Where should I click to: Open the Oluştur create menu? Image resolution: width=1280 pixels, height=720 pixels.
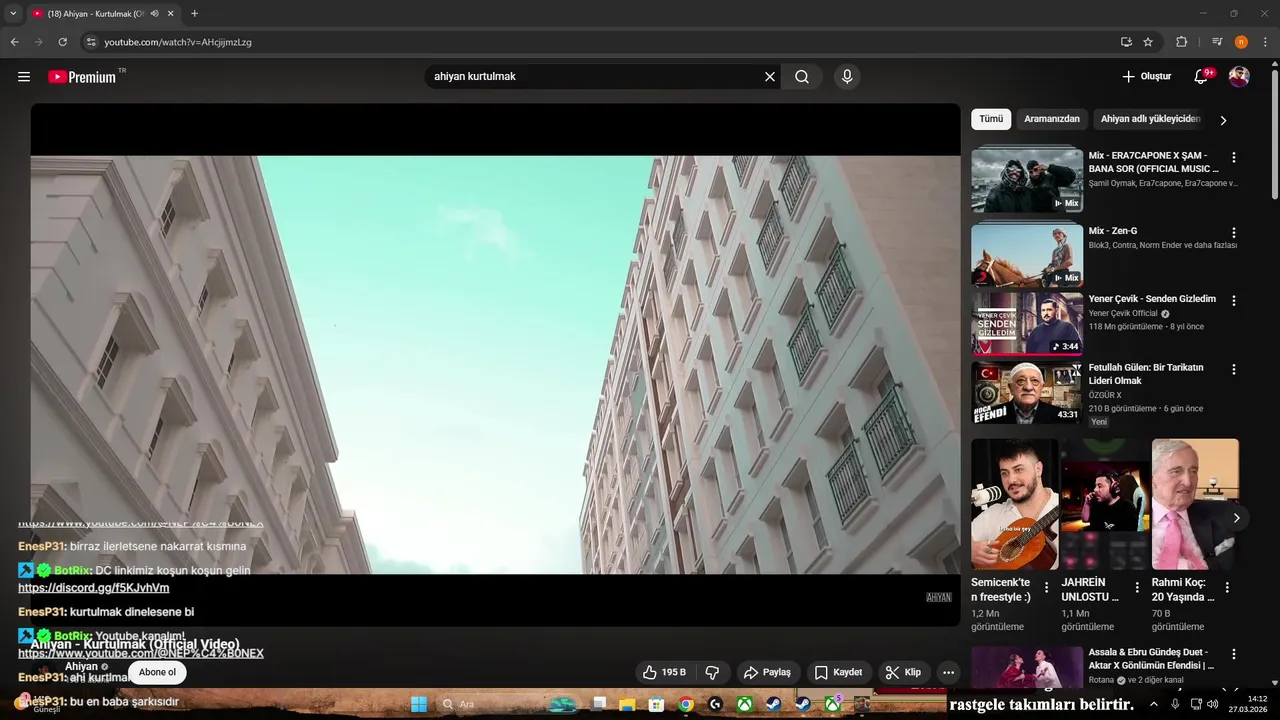(1146, 77)
